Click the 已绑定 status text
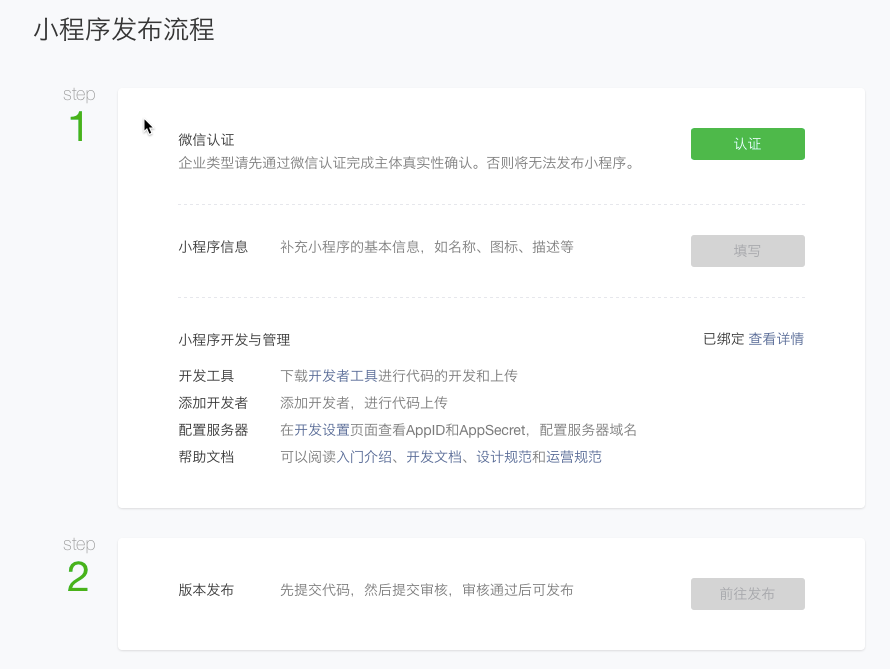This screenshot has height=669, width=890. pyautogui.click(x=724, y=339)
